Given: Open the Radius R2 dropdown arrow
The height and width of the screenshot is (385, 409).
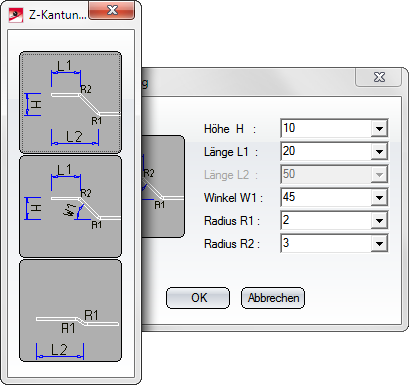Looking at the screenshot, I should click(x=379, y=244).
